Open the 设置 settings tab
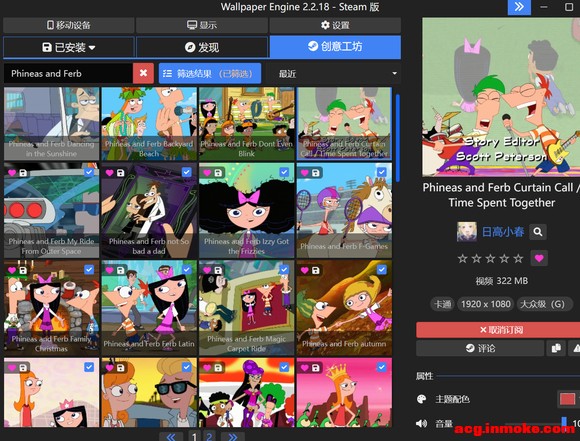 pos(335,25)
